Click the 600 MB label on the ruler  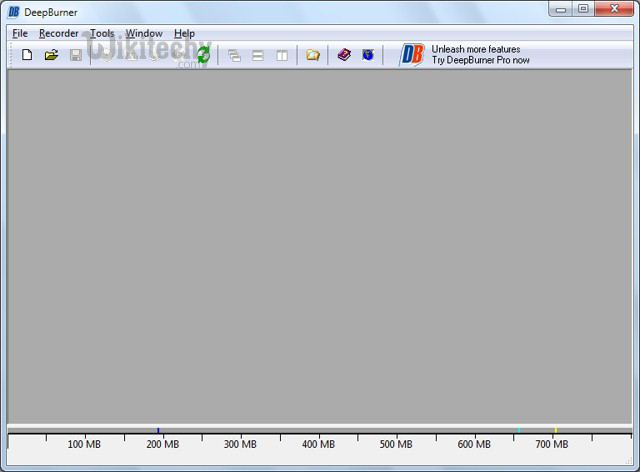coord(474,444)
